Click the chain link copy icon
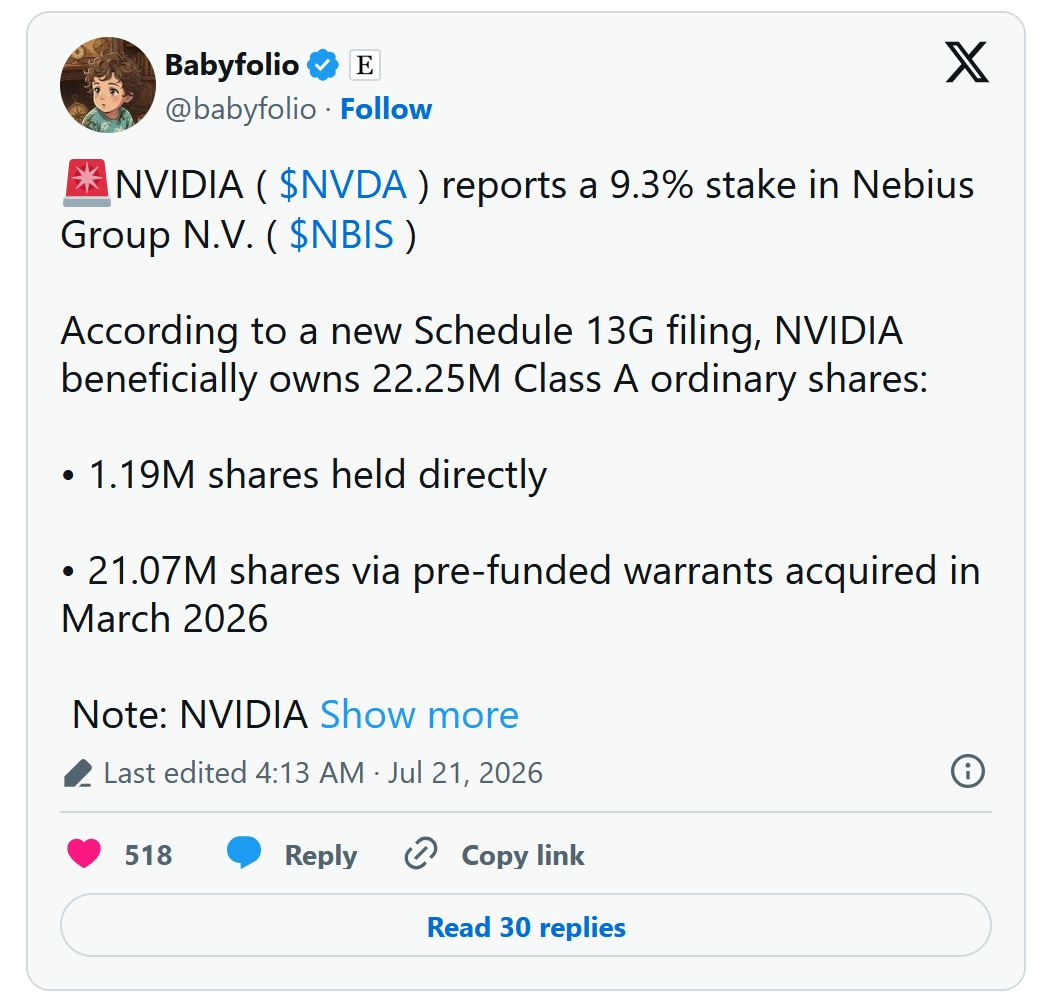 [x=420, y=853]
